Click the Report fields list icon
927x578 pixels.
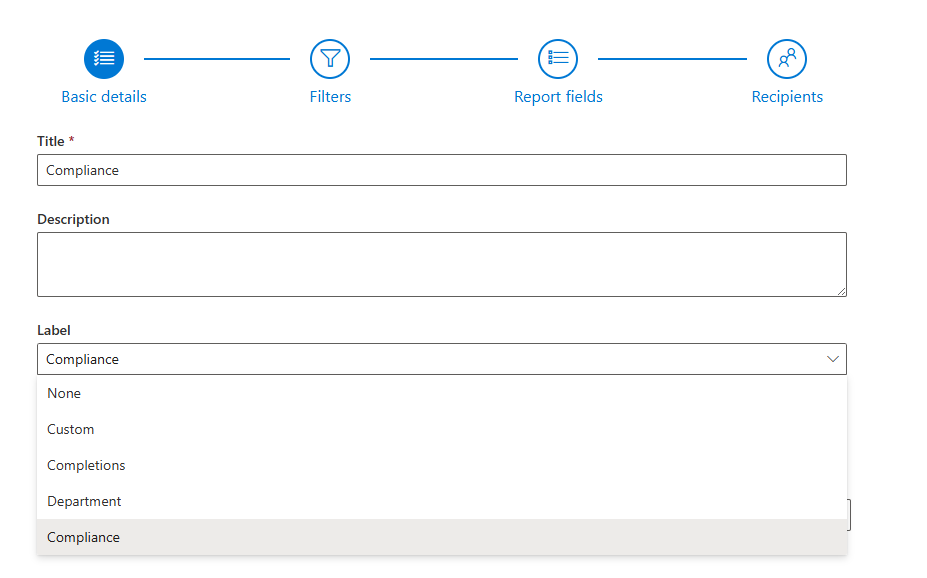coord(558,59)
